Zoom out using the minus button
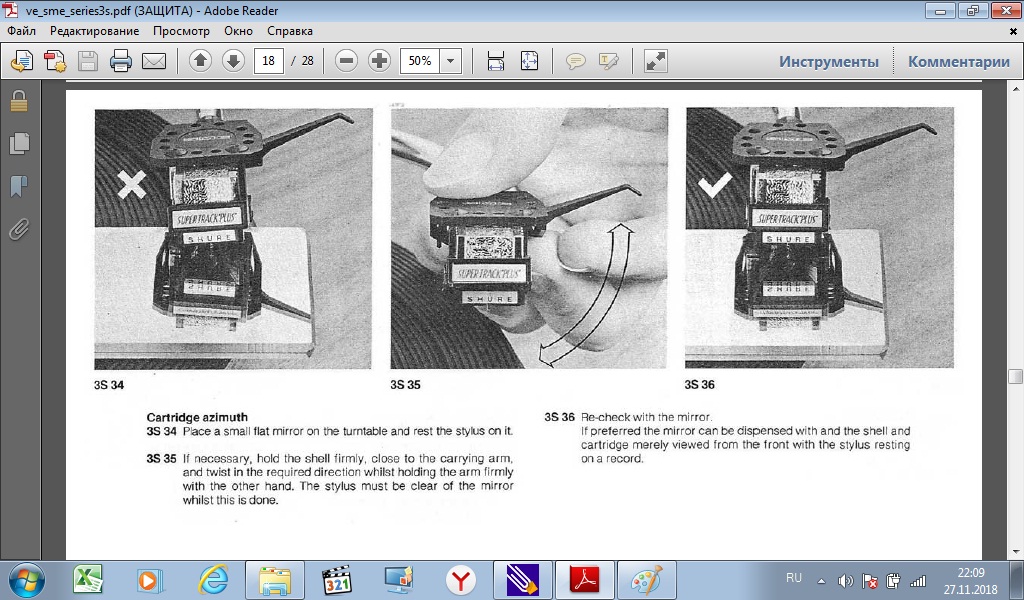 point(346,61)
